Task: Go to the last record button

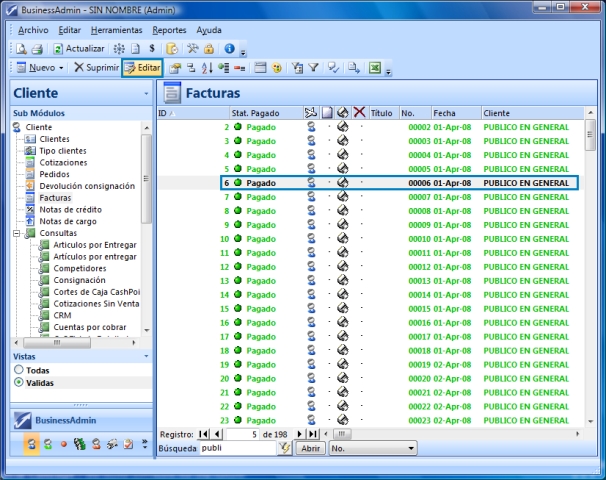Action: (313, 434)
